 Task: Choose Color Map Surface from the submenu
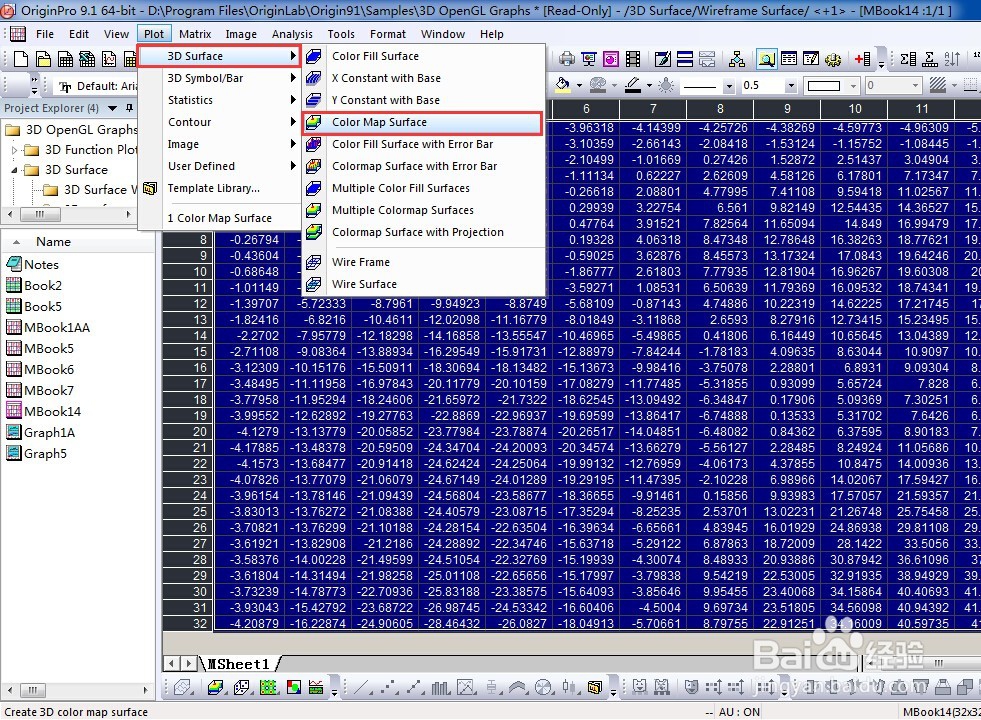pyautogui.click(x=422, y=123)
